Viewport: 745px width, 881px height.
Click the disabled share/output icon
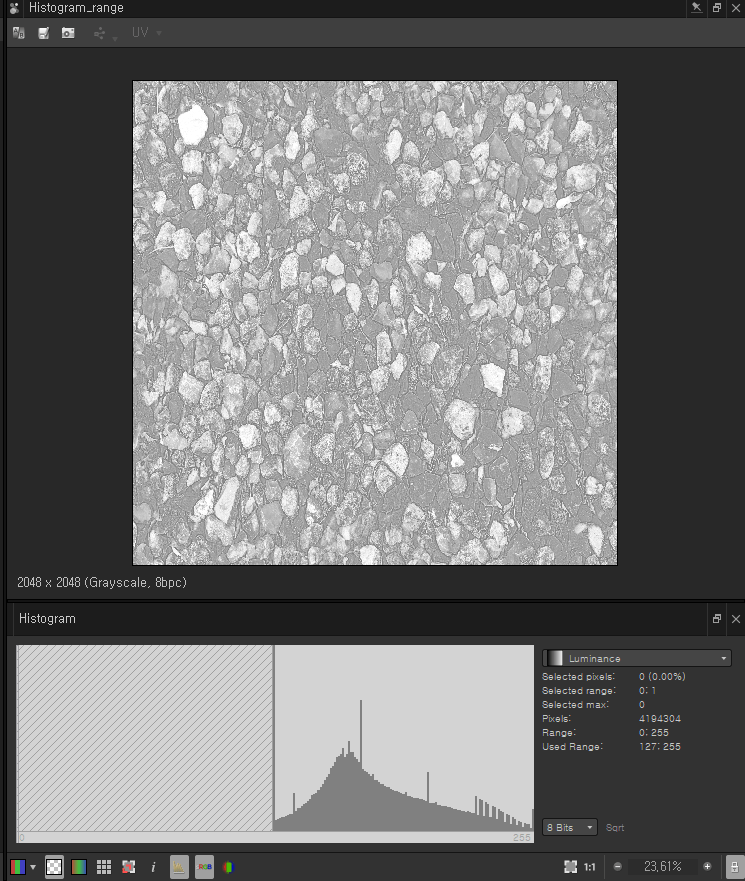click(99, 34)
